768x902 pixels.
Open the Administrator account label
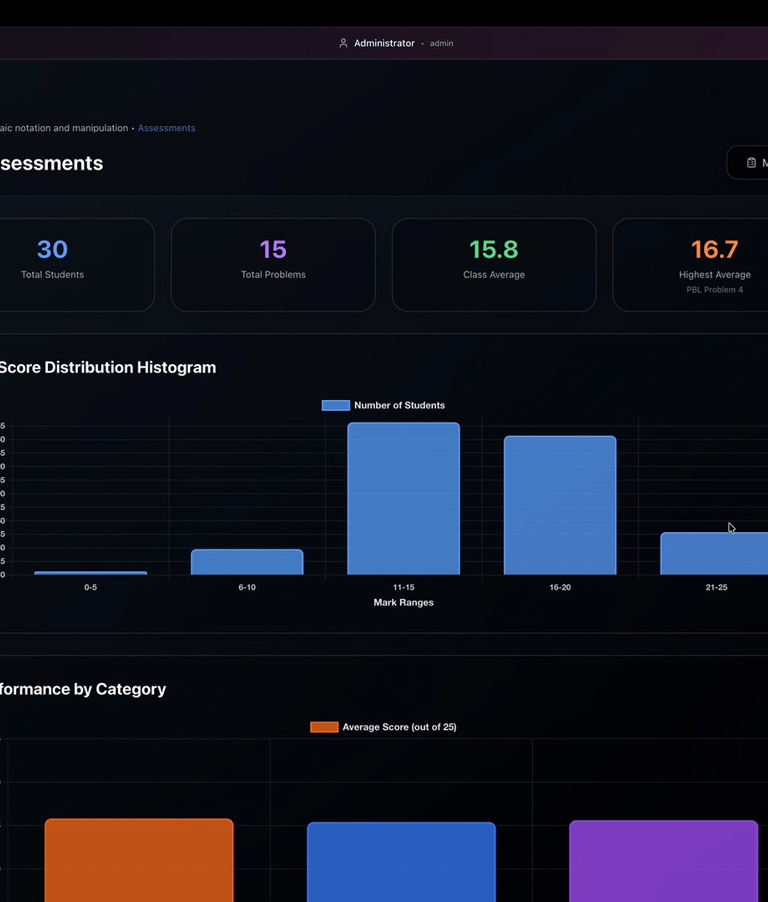pos(384,43)
